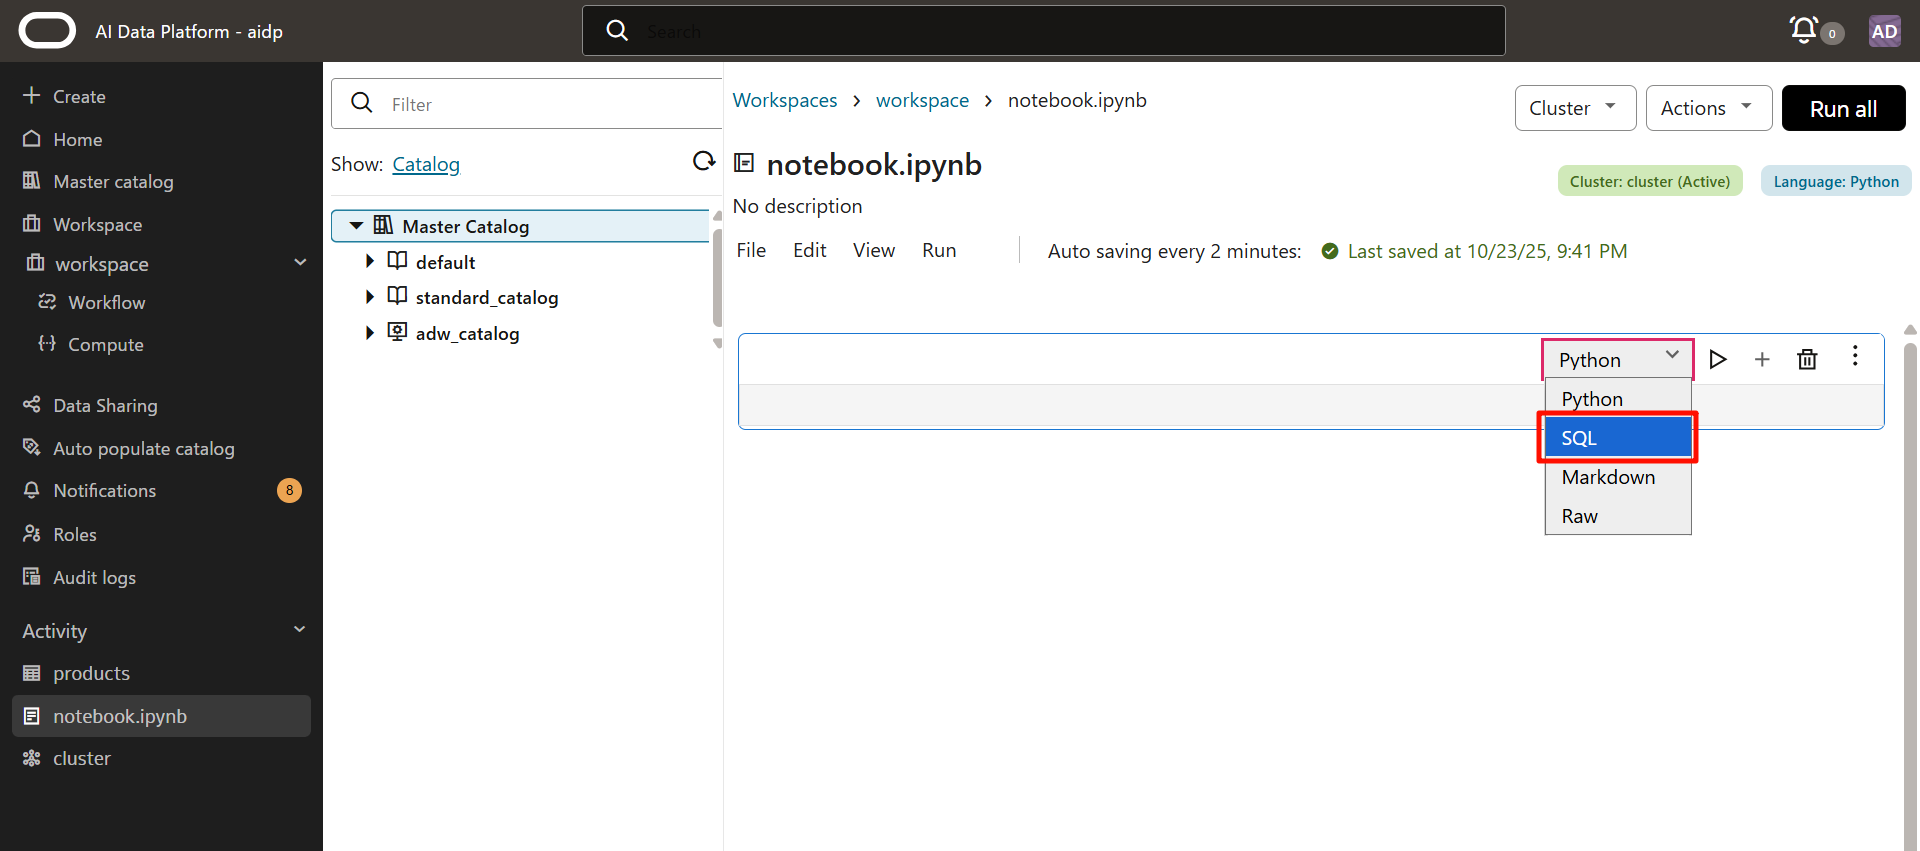Go to workspace breadcrumb link
Screen dimensions: 1920x851
[x=922, y=100]
